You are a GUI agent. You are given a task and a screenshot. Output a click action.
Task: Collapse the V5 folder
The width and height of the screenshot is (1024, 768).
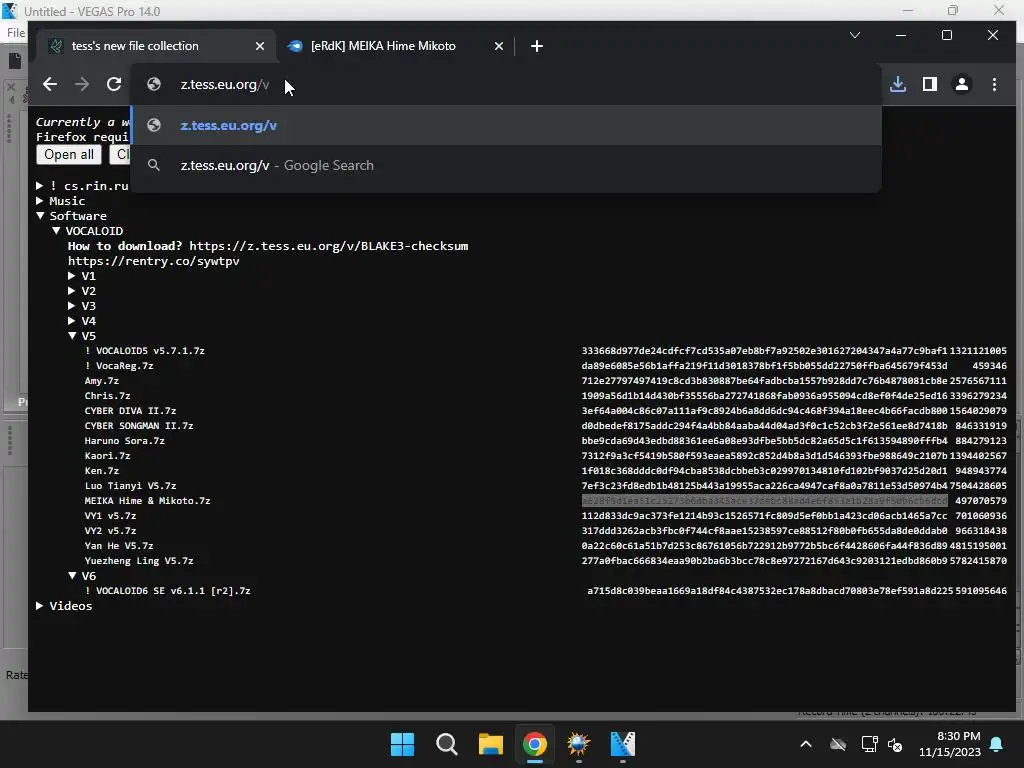(72, 336)
